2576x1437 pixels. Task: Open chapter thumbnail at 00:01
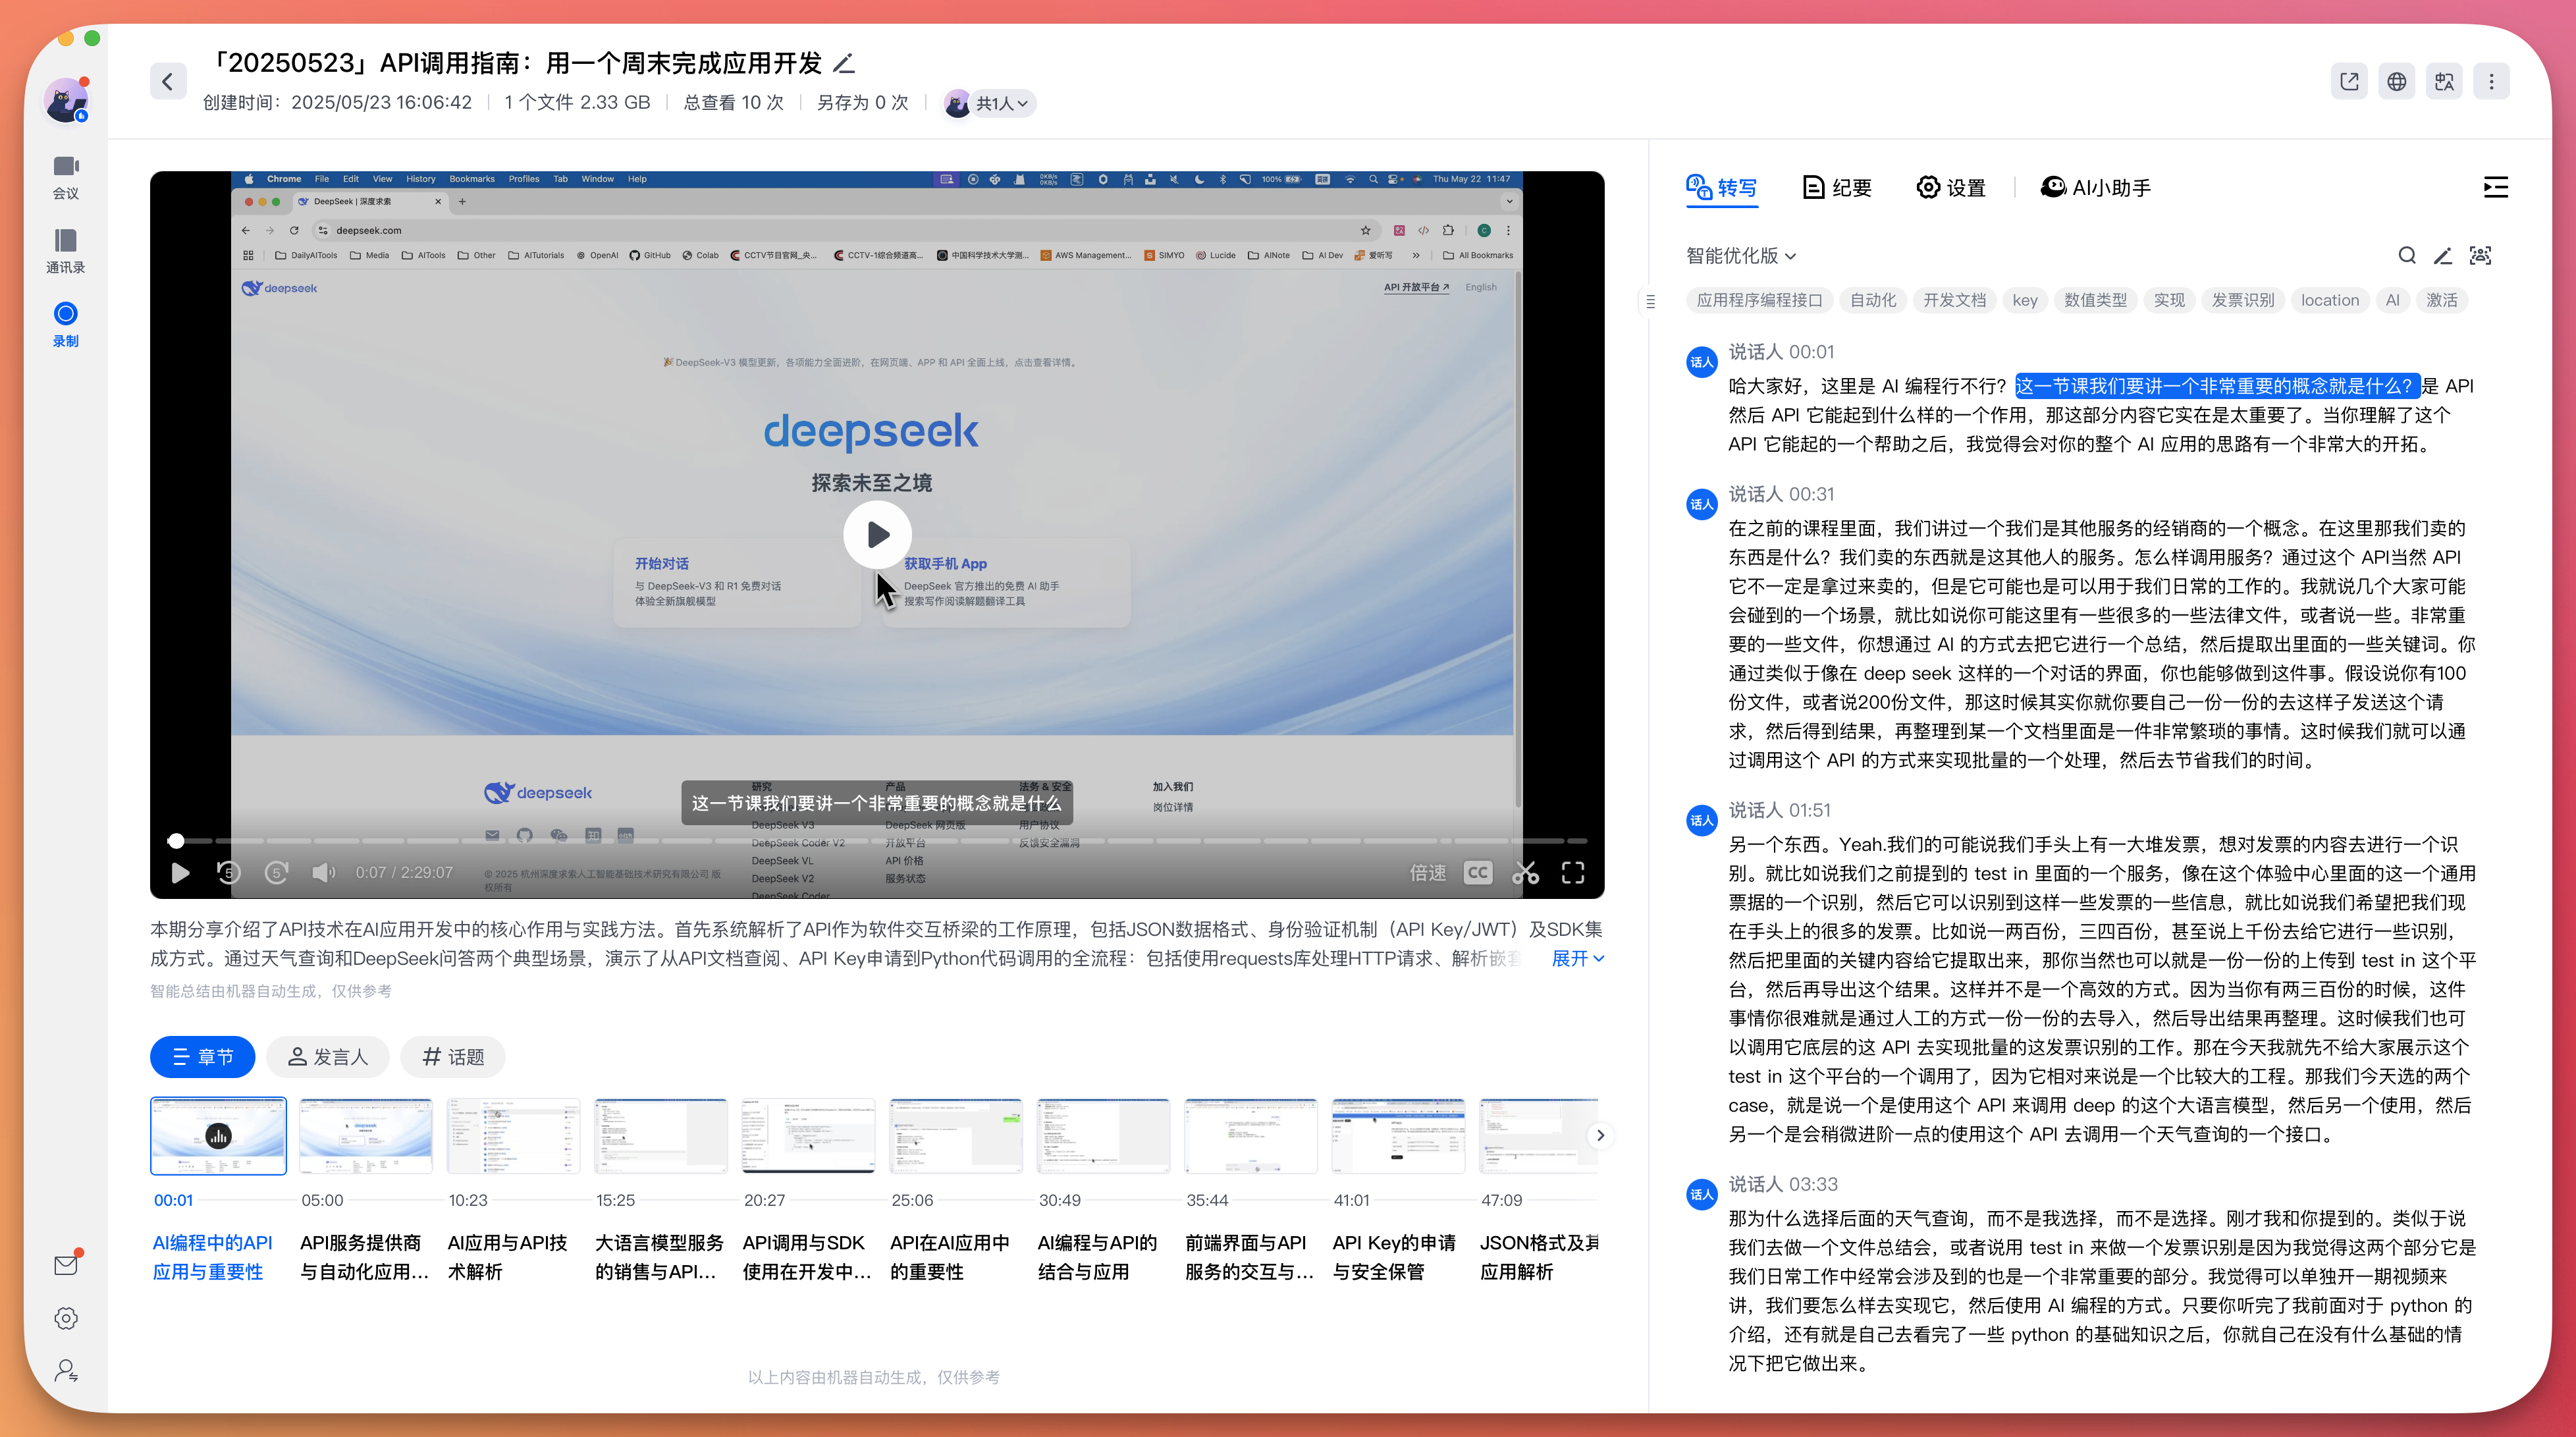tap(218, 1136)
